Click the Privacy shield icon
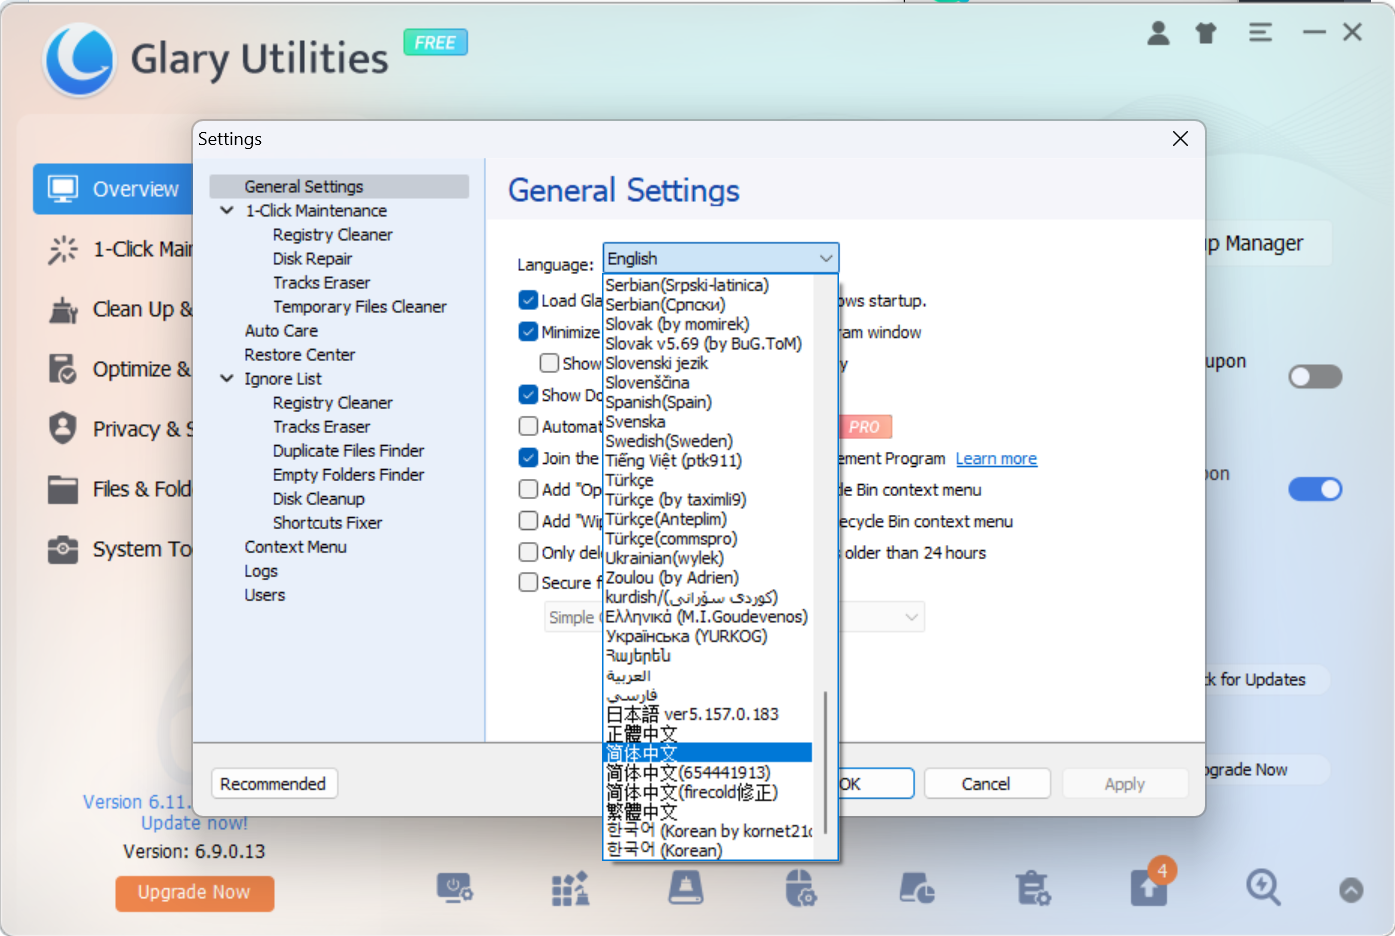The height and width of the screenshot is (936, 1395). pos(63,428)
